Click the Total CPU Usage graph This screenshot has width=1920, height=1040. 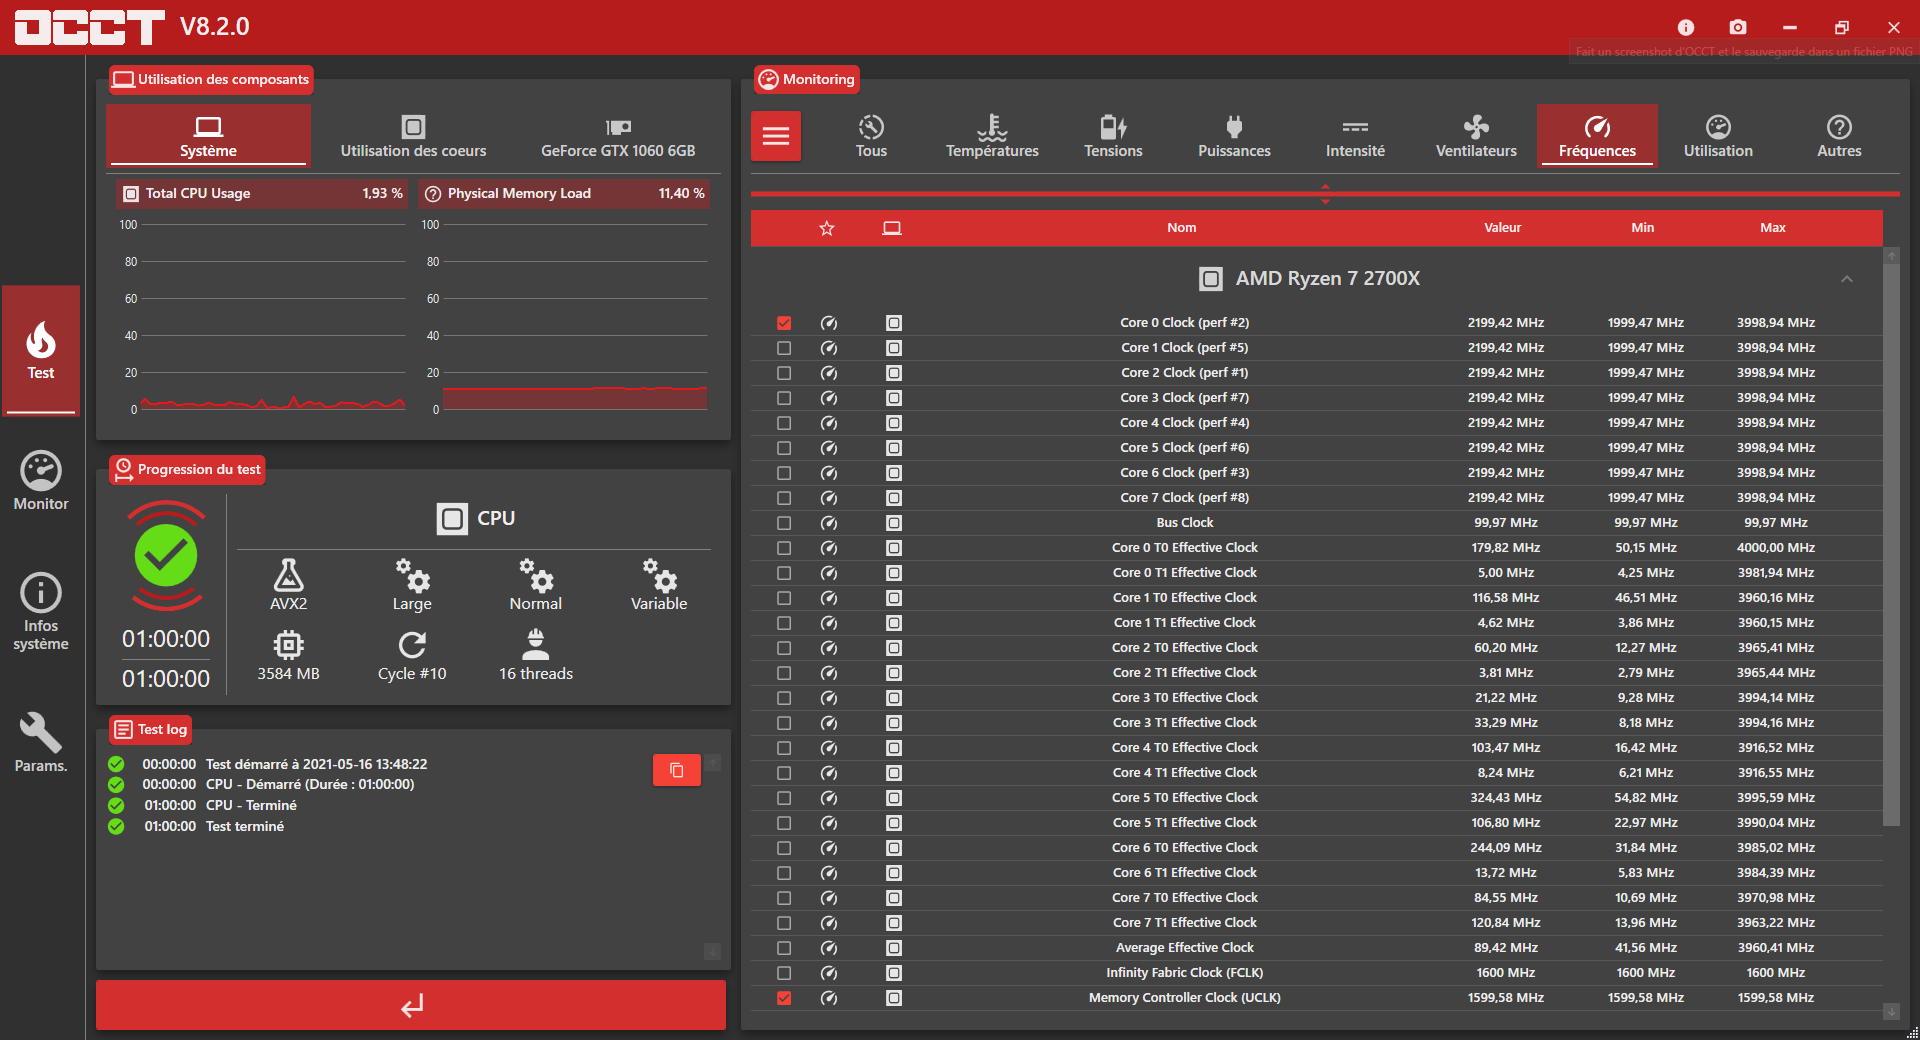click(x=263, y=317)
